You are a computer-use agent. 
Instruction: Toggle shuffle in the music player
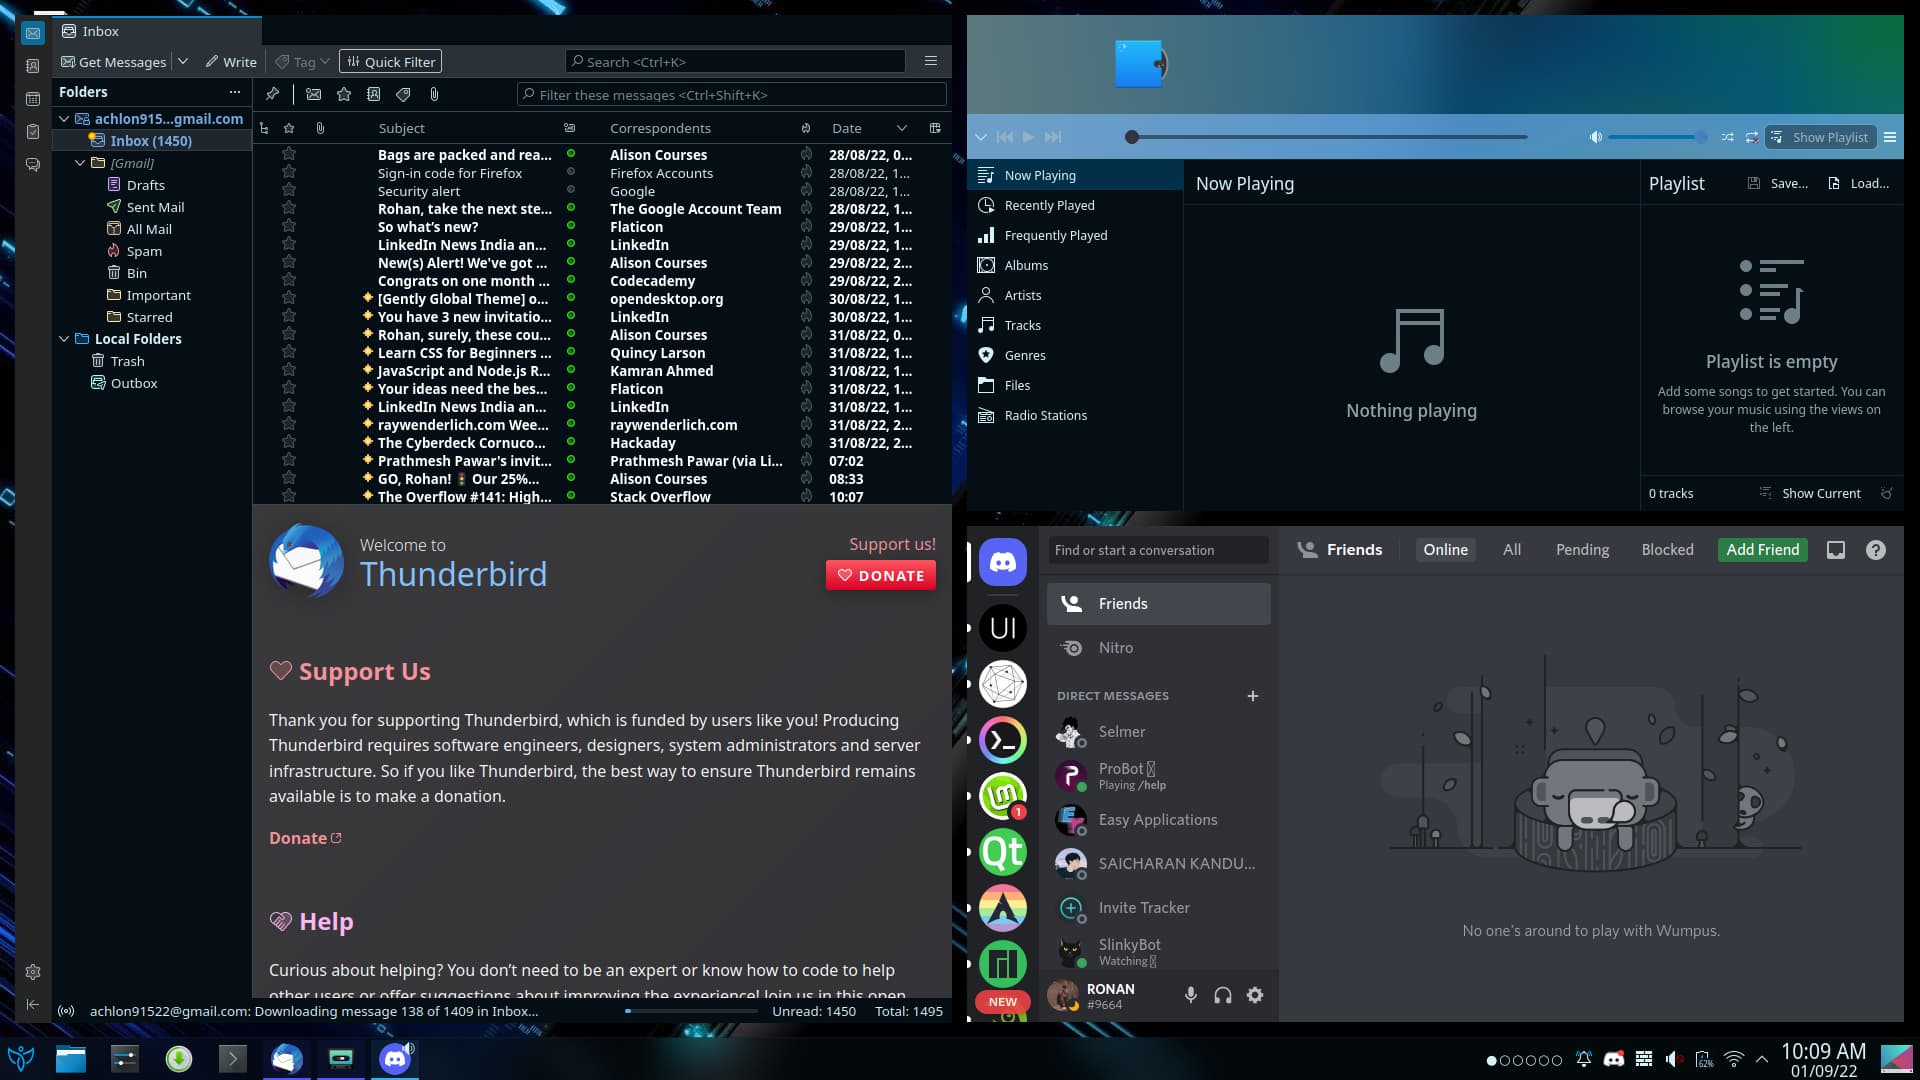coord(1727,137)
